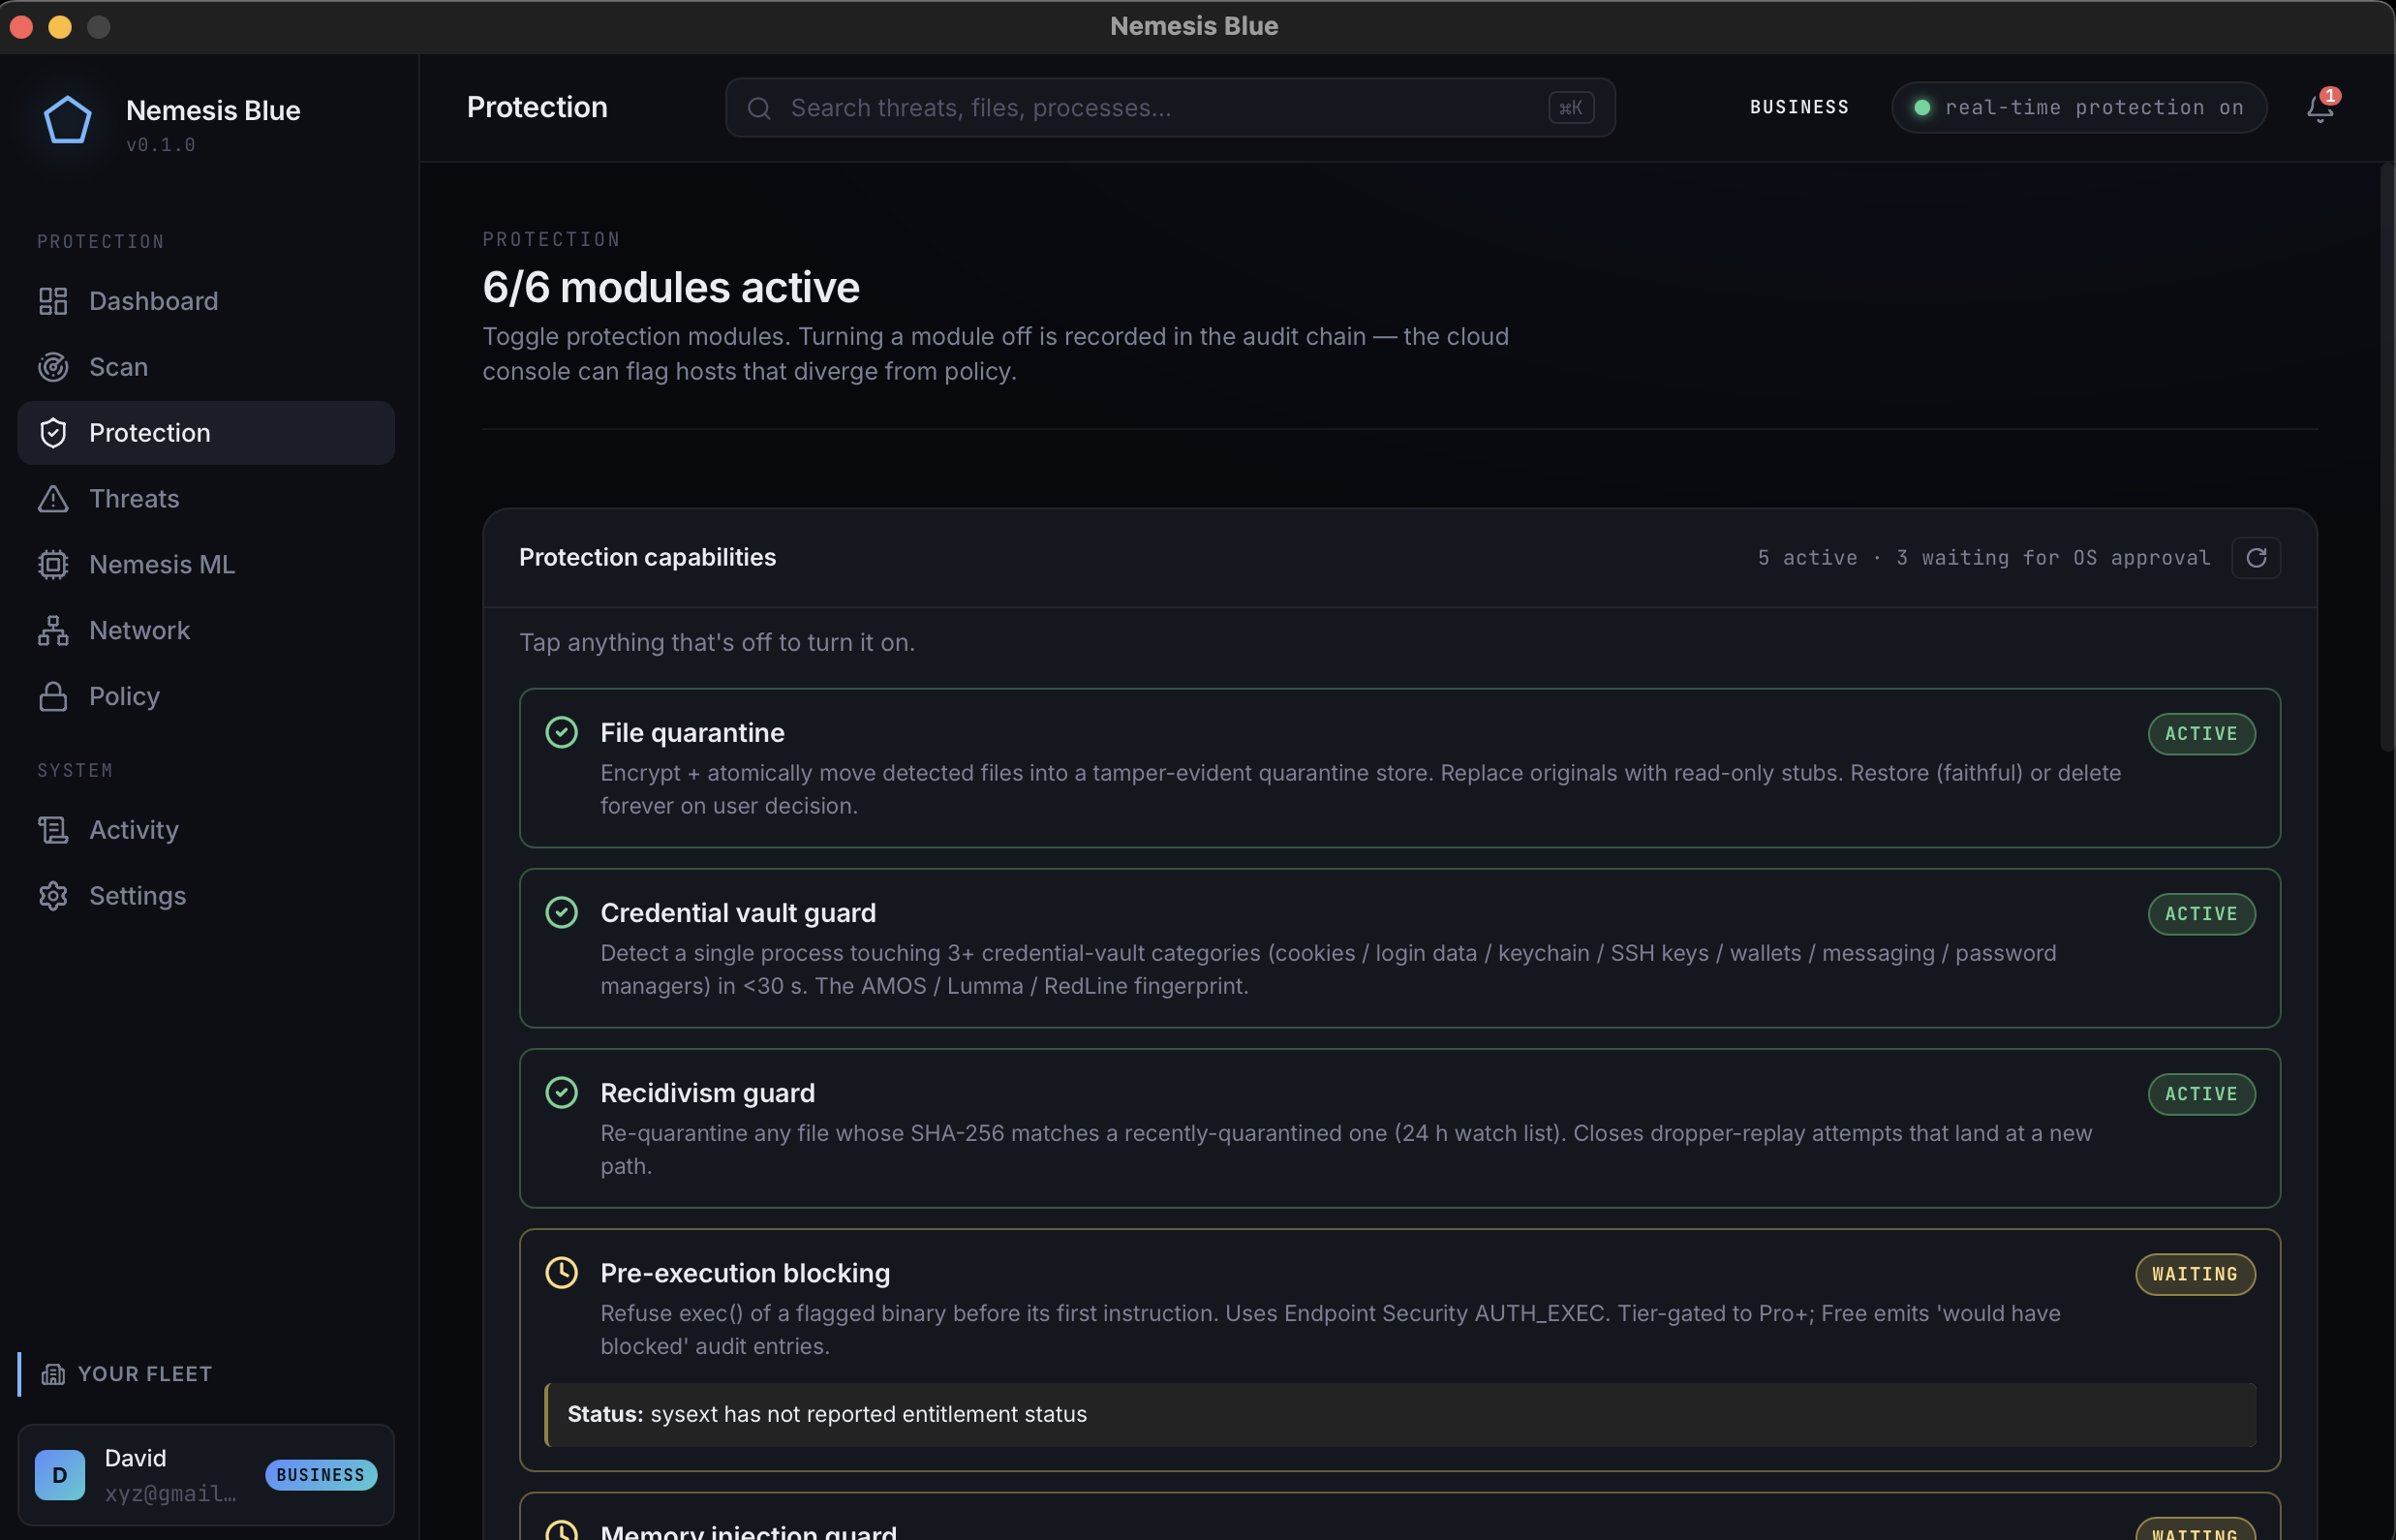The width and height of the screenshot is (2396, 1540).
Task: Open notifications bell with badge
Action: 2320,107
